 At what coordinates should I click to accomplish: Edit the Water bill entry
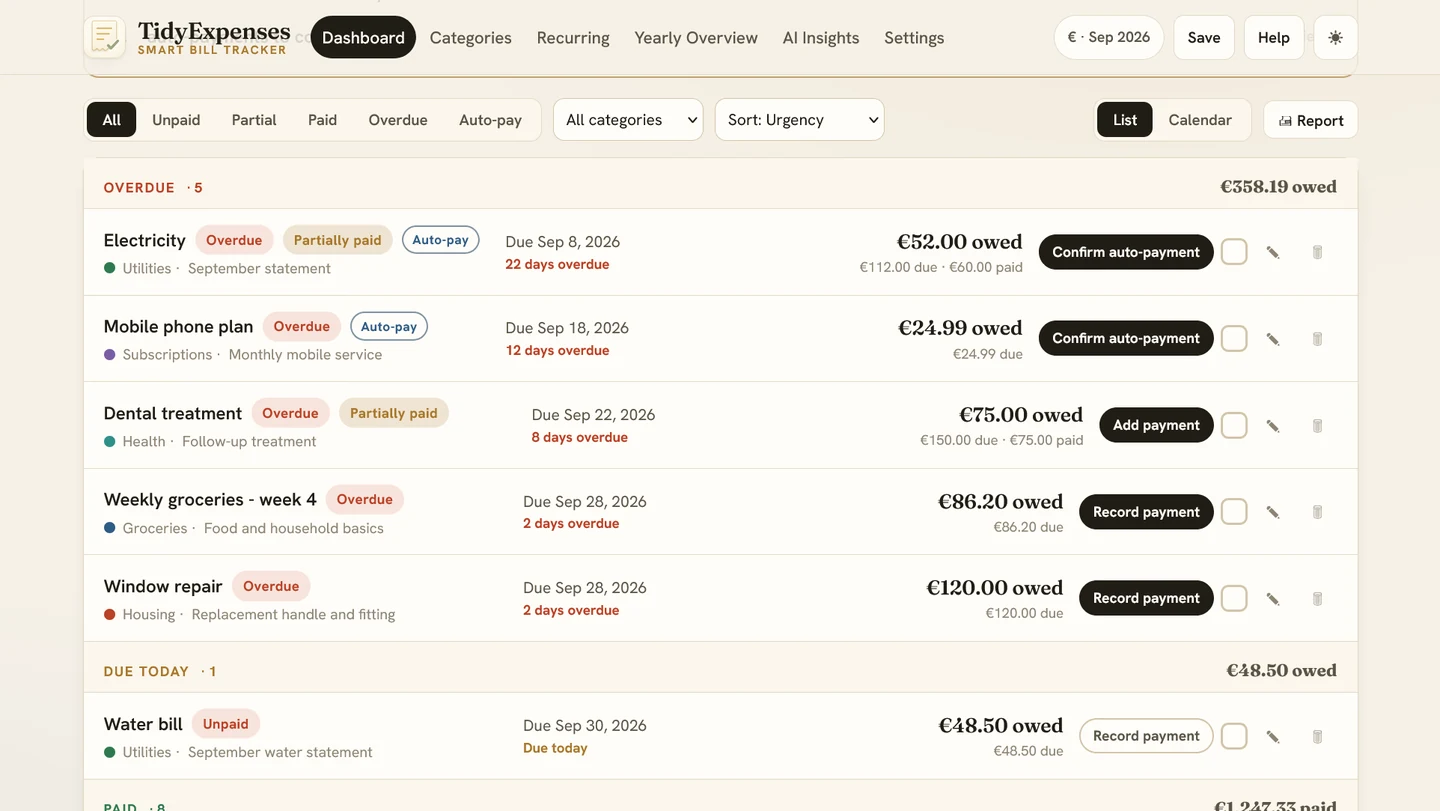click(x=1273, y=736)
